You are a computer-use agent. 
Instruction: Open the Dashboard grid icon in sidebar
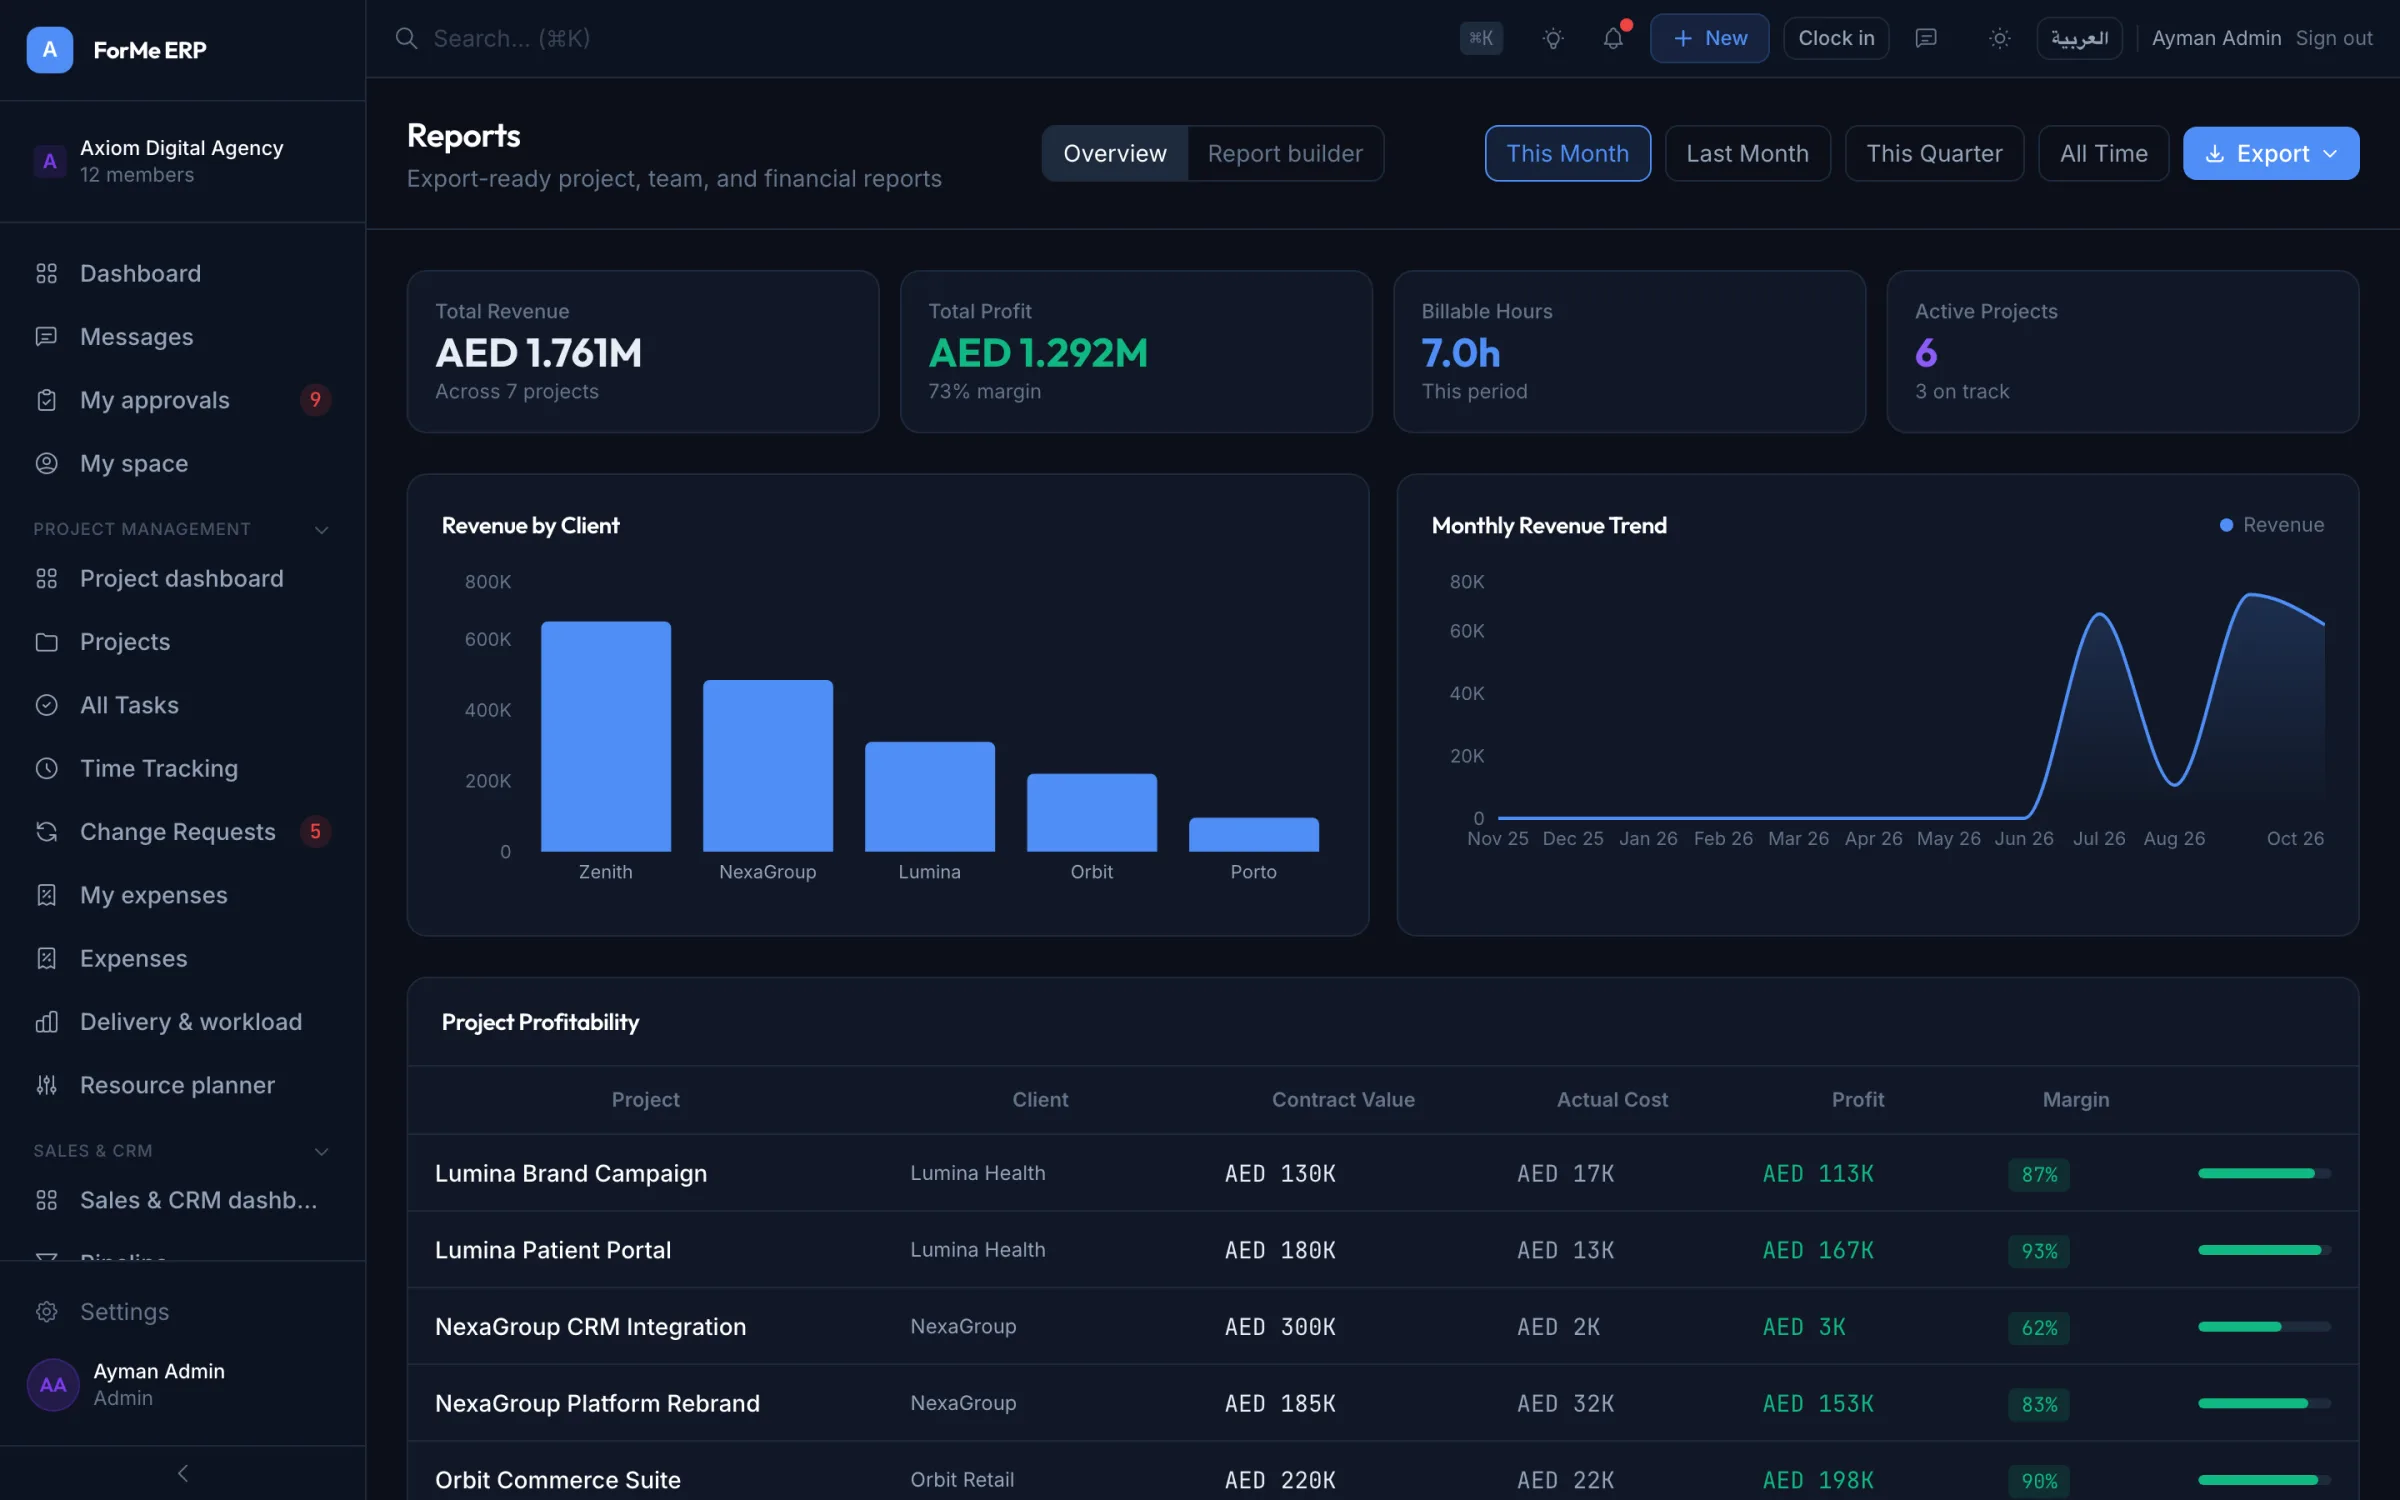46,273
